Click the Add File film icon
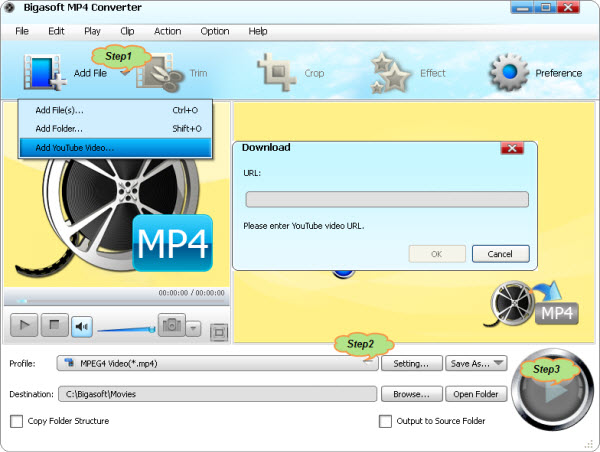Image resolution: width=600 pixels, height=452 pixels. pos(44,73)
